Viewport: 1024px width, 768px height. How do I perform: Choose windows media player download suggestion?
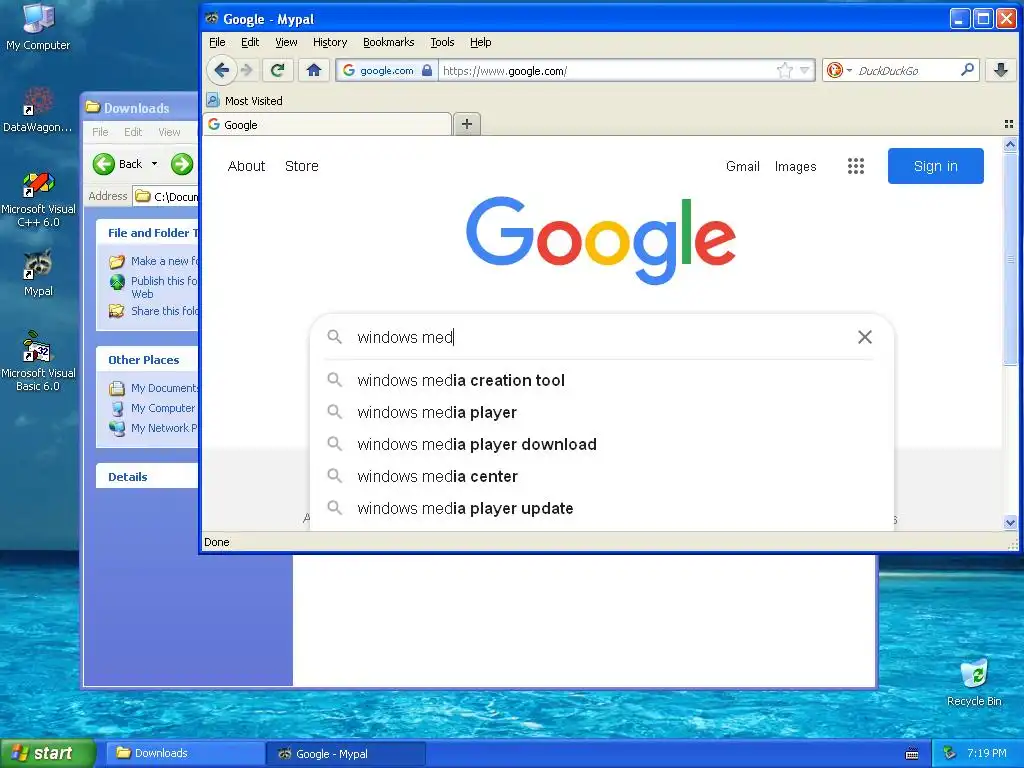[x=601, y=444]
